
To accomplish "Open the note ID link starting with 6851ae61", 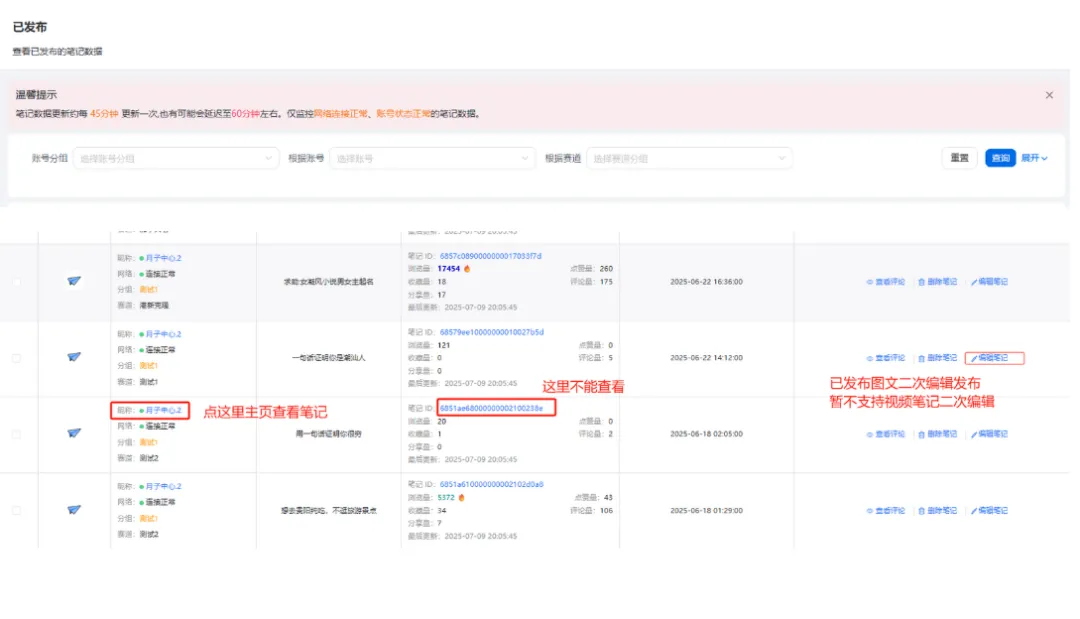I will click(x=492, y=482).
